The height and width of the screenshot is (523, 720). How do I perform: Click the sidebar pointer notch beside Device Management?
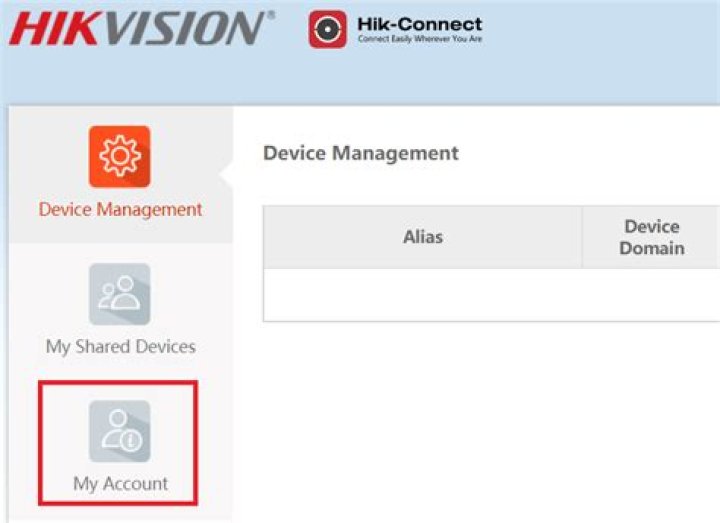pyautogui.click(x=227, y=174)
